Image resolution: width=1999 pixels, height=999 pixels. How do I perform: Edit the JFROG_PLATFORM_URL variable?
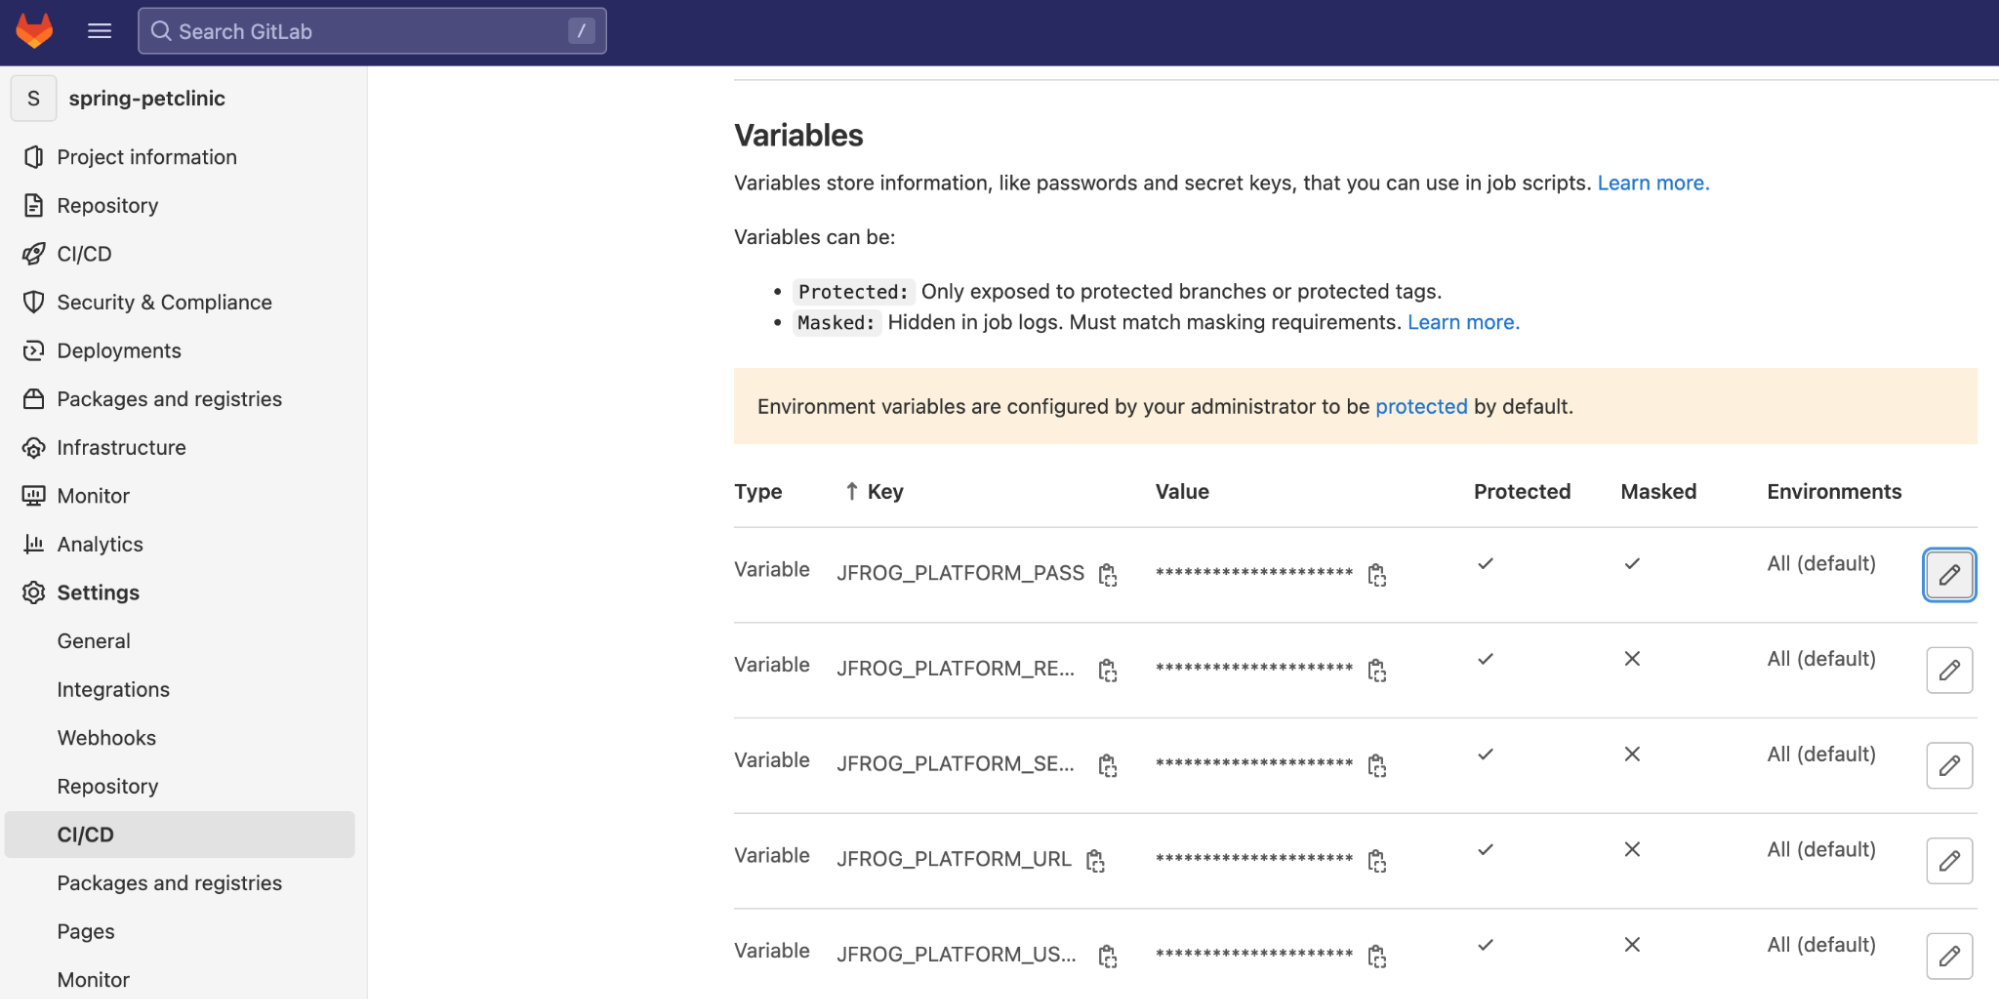point(1948,860)
